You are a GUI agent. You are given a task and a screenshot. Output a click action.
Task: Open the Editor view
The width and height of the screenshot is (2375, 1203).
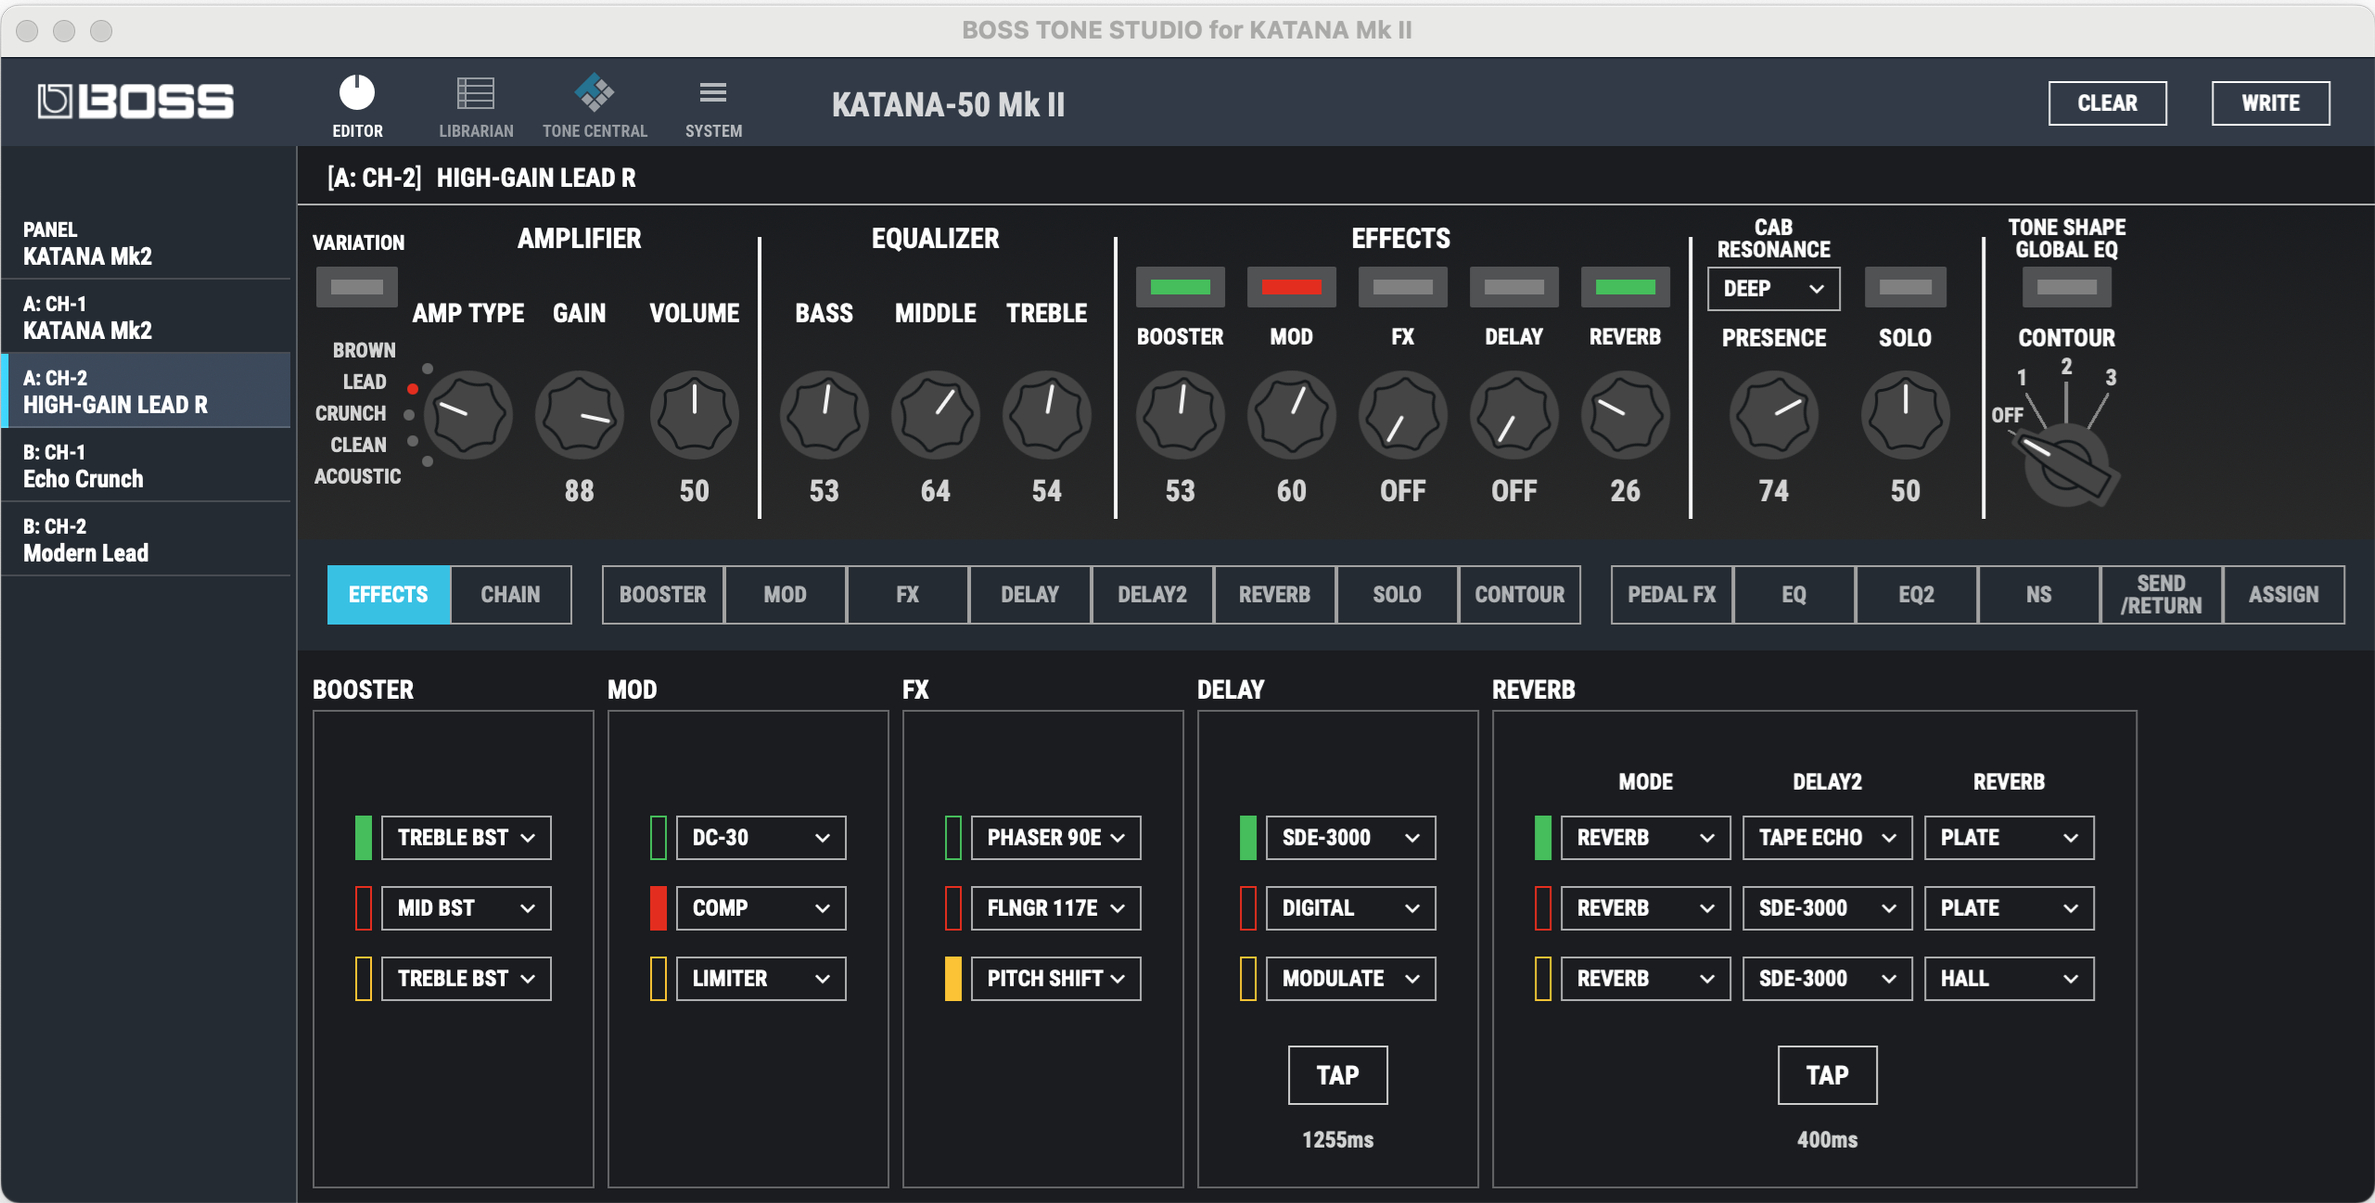point(357,100)
